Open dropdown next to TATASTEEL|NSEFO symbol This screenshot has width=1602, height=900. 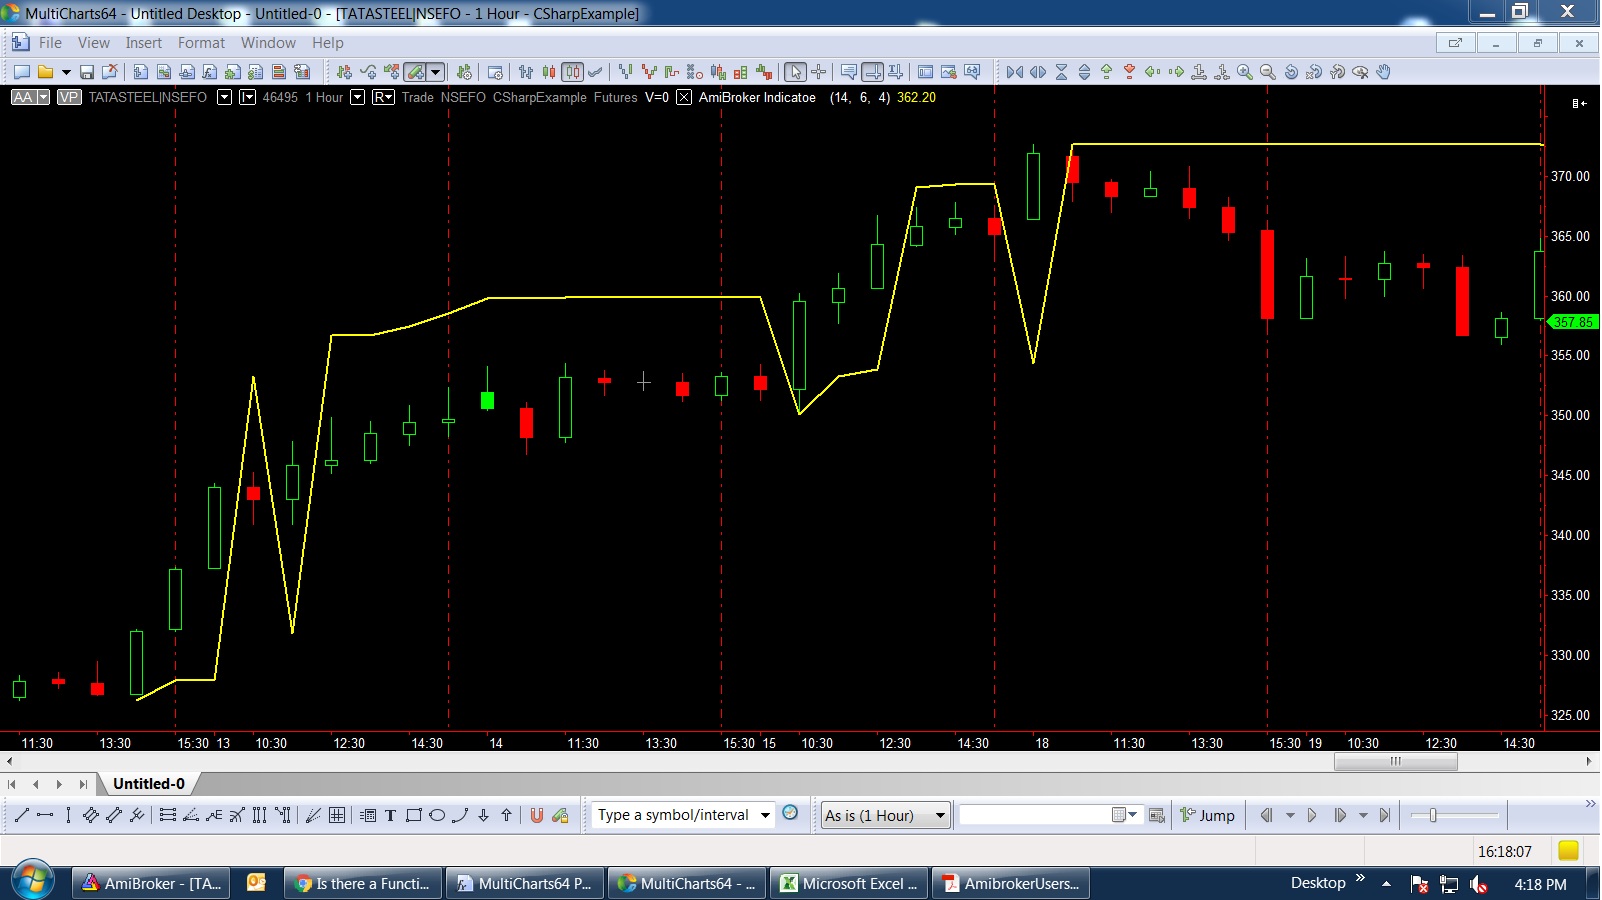coord(224,97)
